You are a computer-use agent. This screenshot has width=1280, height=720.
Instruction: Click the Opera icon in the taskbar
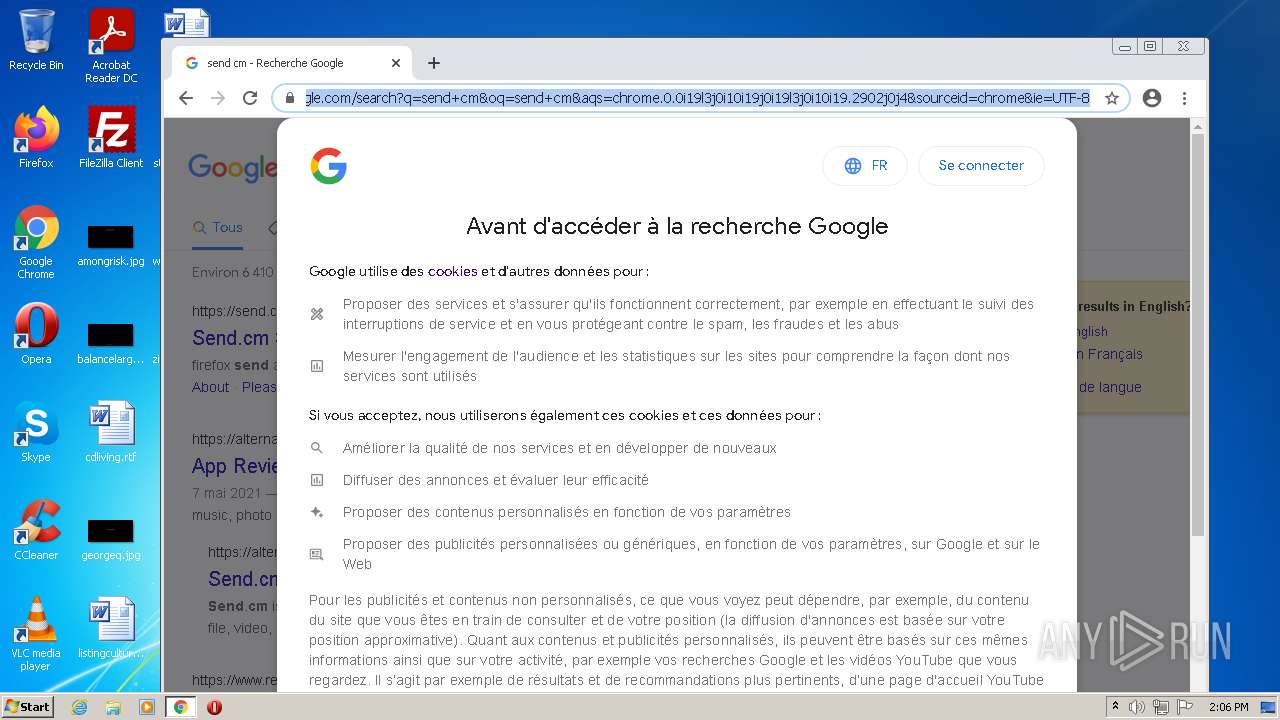pyautogui.click(x=214, y=707)
